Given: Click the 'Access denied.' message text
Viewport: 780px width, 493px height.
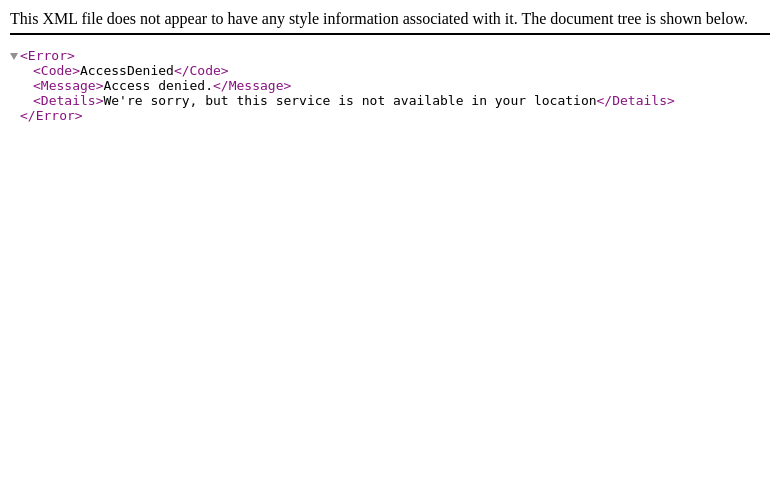Looking at the screenshot, I should [158, 86].
